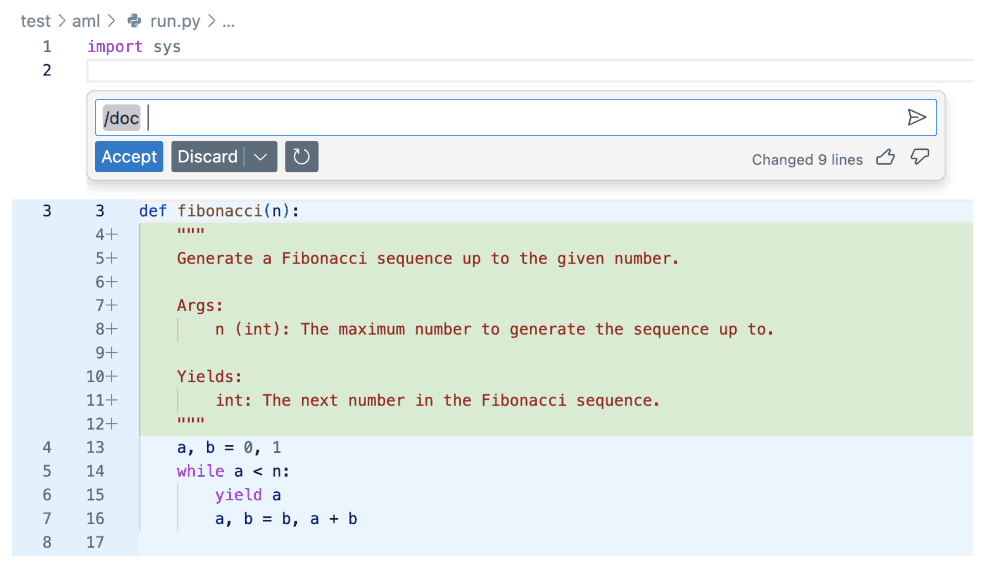
Task: Open the test folder breadcrumb
Action: [35, 21]
